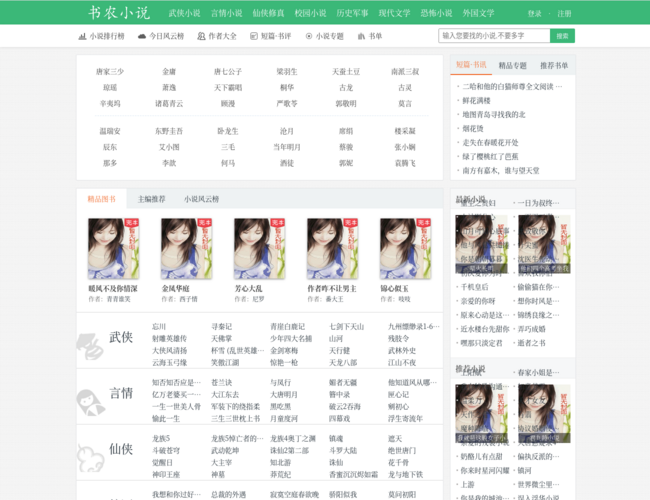The image size is (650, 500).
Task: Open author 唐七公子 link
Action: pos(228,72)
